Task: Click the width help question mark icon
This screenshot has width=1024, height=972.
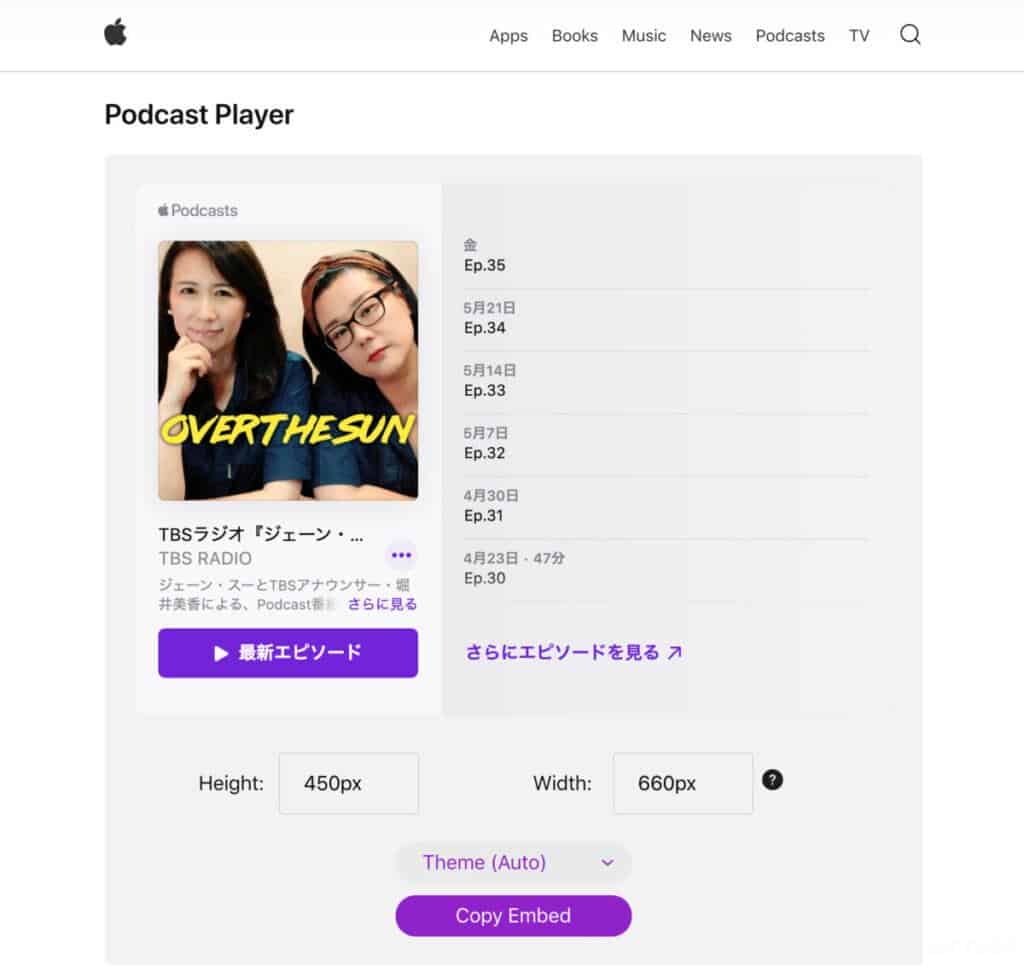Action: click(772, 780)
